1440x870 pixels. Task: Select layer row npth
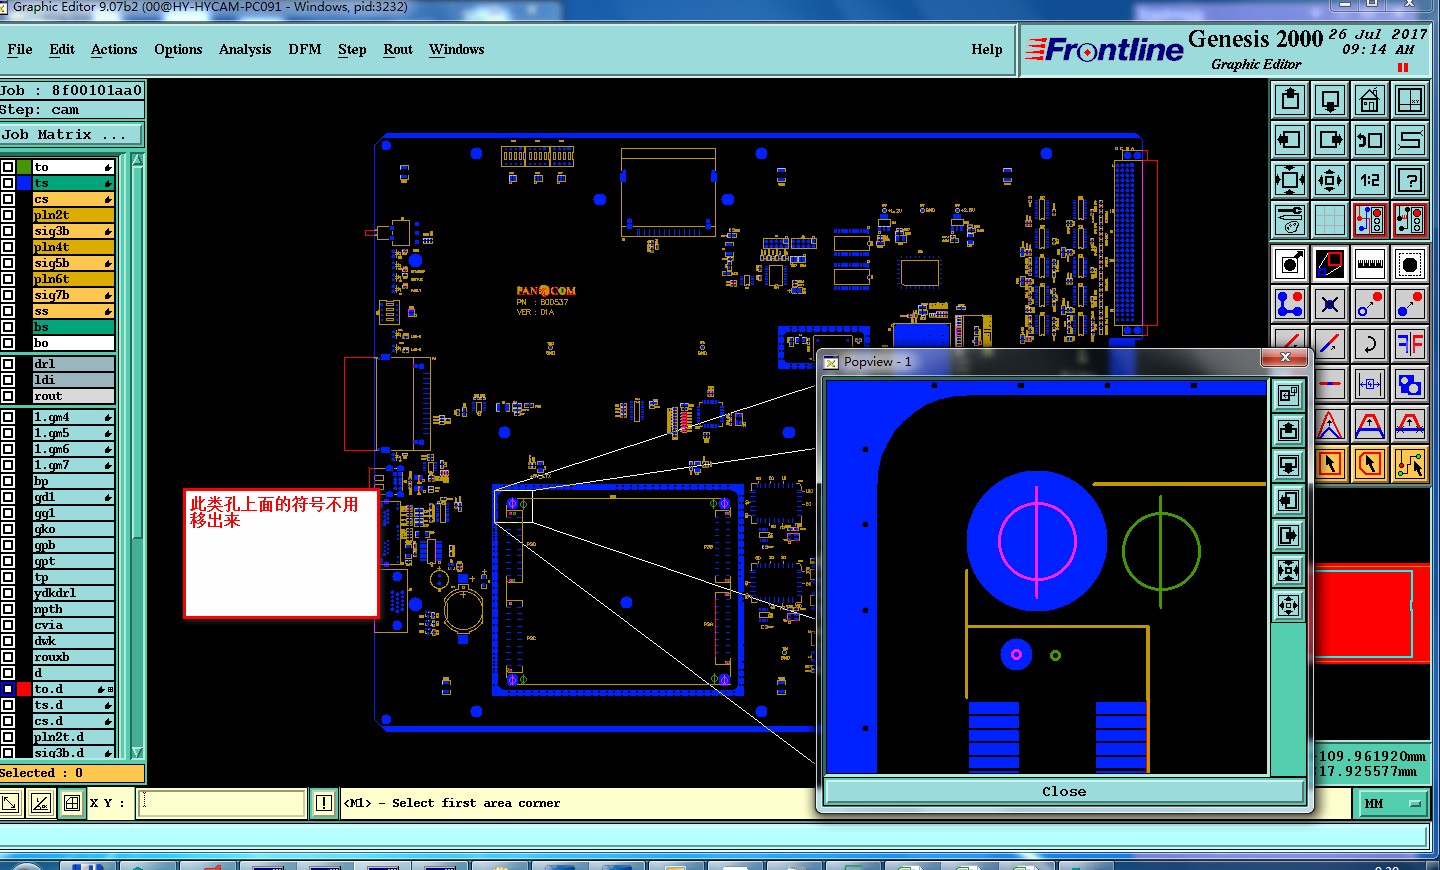[x=73, y=609]
